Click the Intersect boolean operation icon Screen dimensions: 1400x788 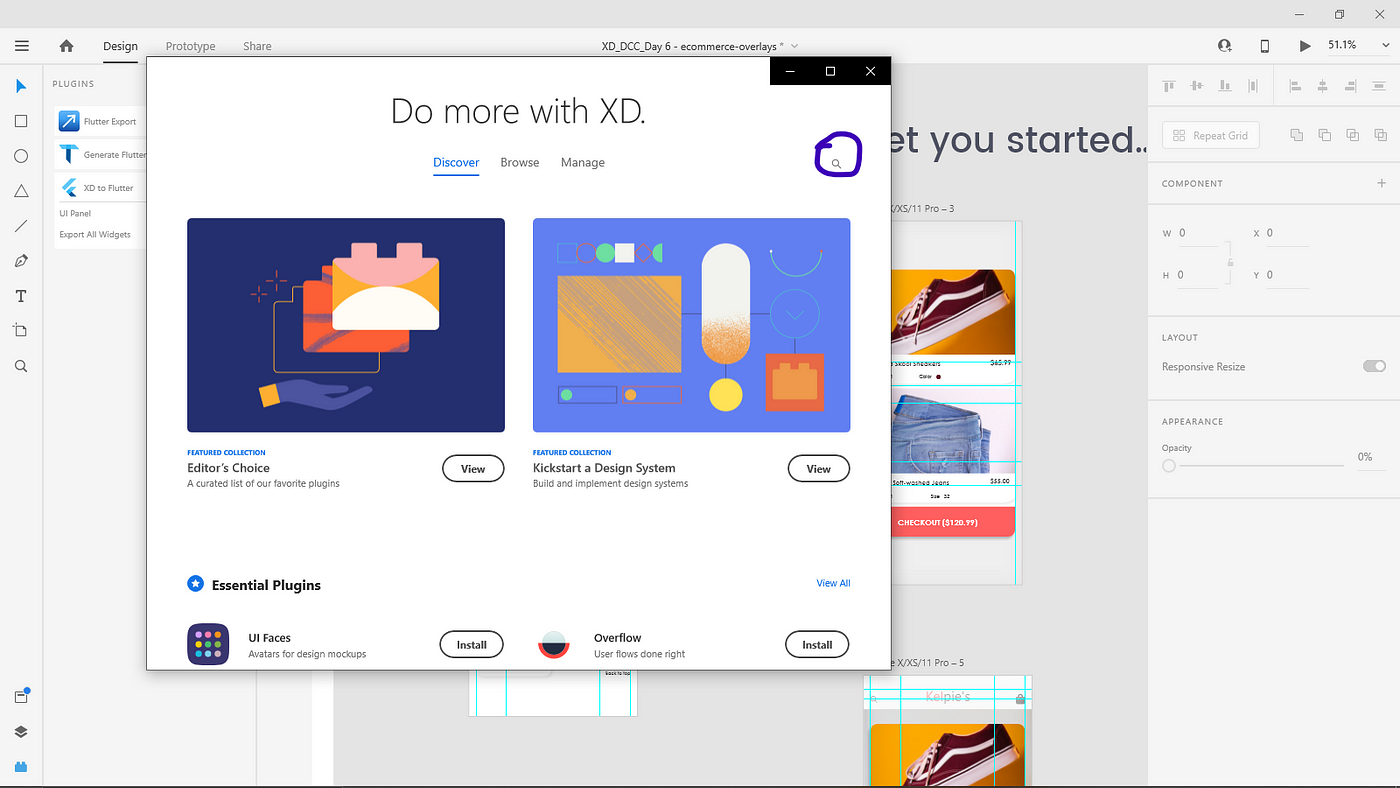1353,135
